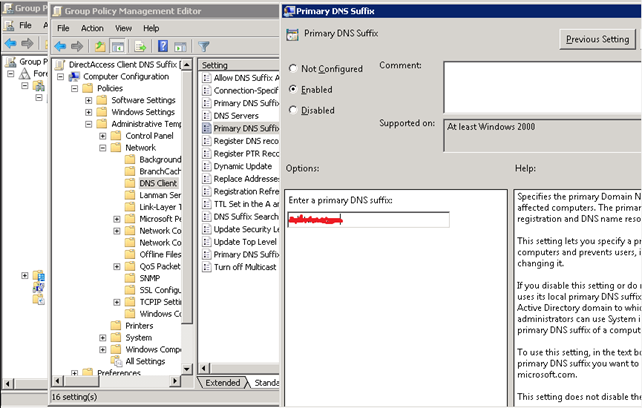The width and height of the screenshot is (642, 408).
Task: Click the Export List toolbar icon
Action: tap(141, 46)
